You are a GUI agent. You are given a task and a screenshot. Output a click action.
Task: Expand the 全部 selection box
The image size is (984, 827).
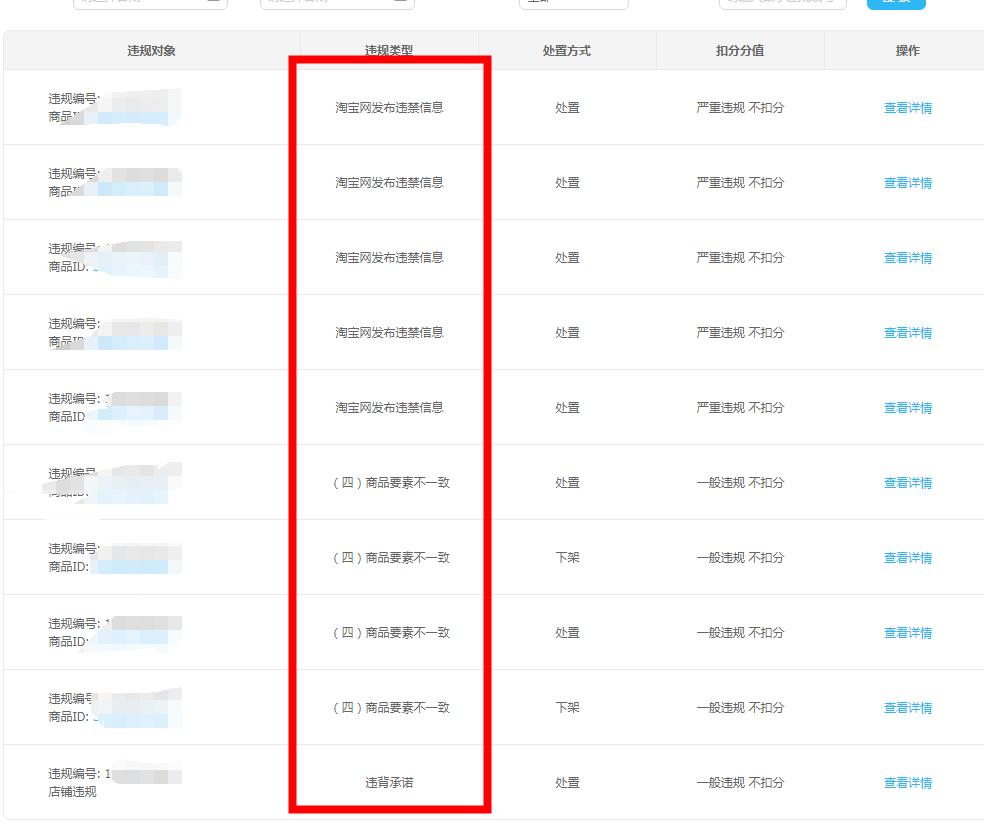[573, 3]
